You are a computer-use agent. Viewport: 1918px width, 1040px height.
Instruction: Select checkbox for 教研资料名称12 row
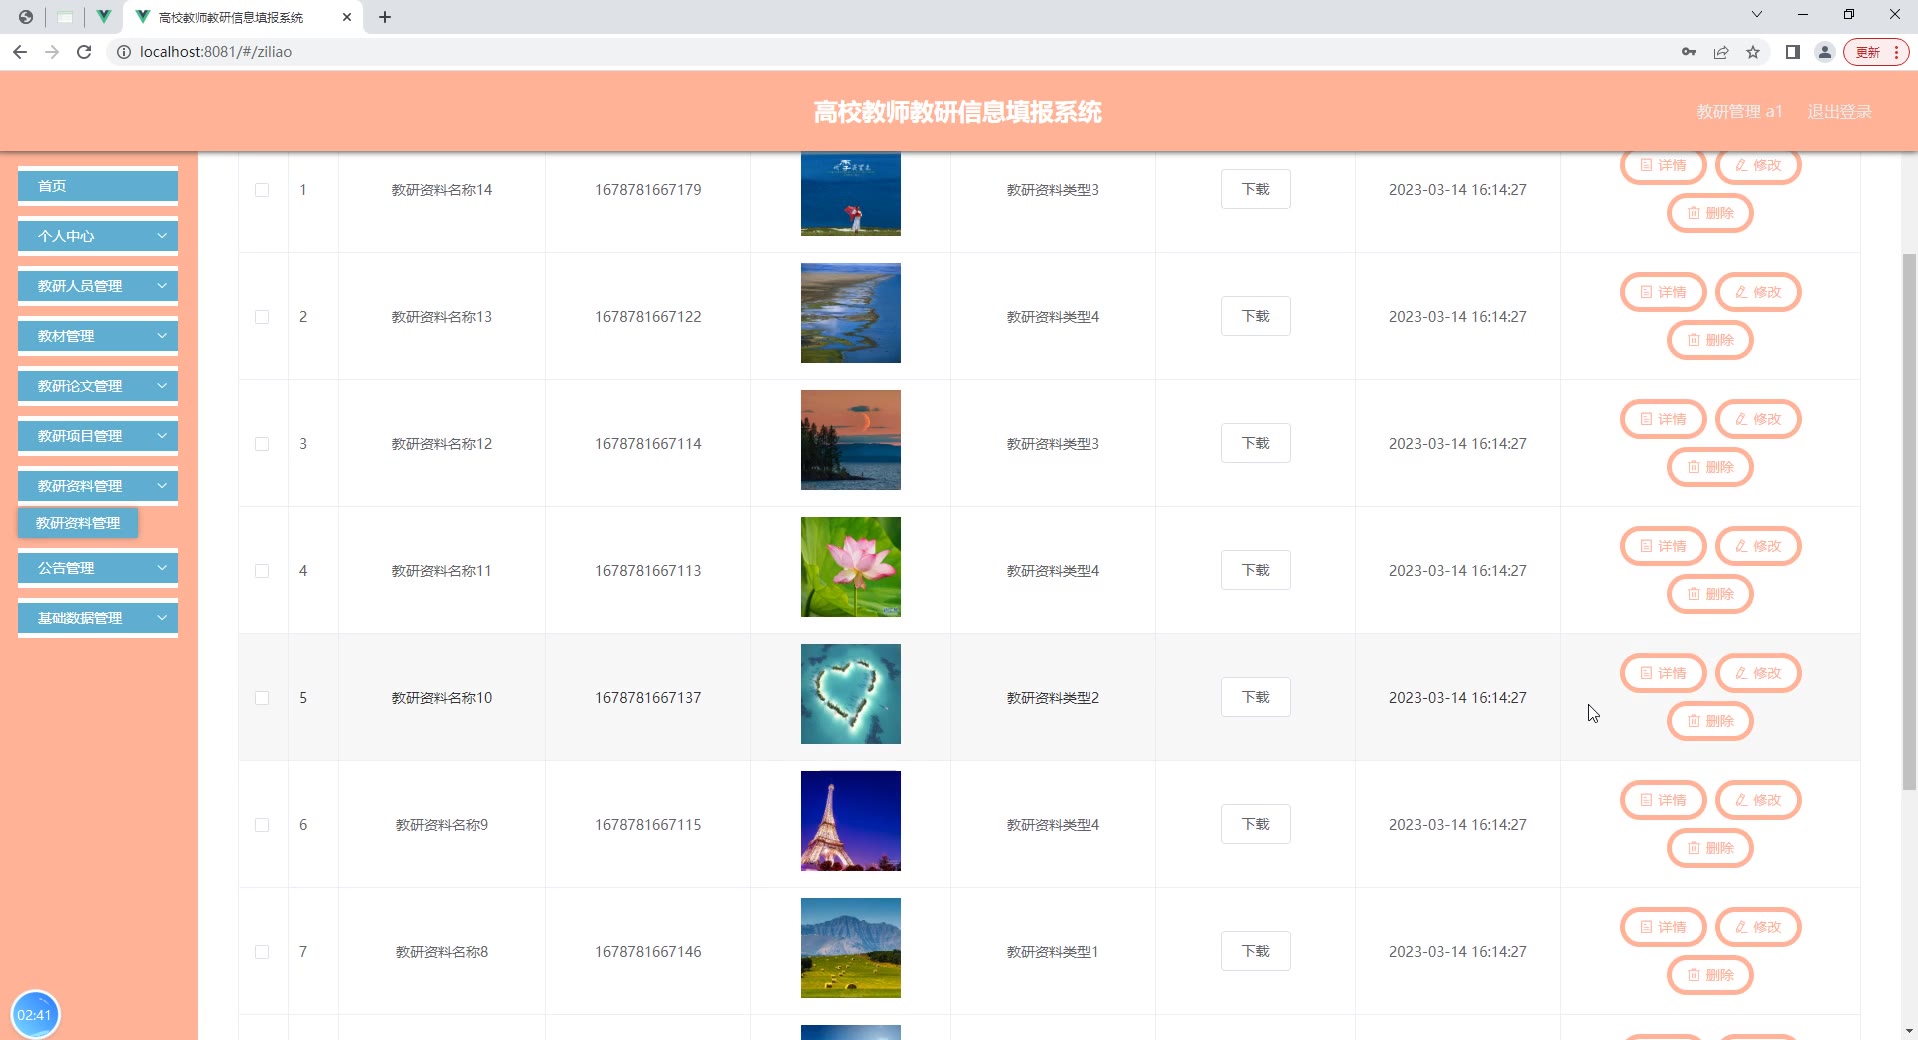262,444
